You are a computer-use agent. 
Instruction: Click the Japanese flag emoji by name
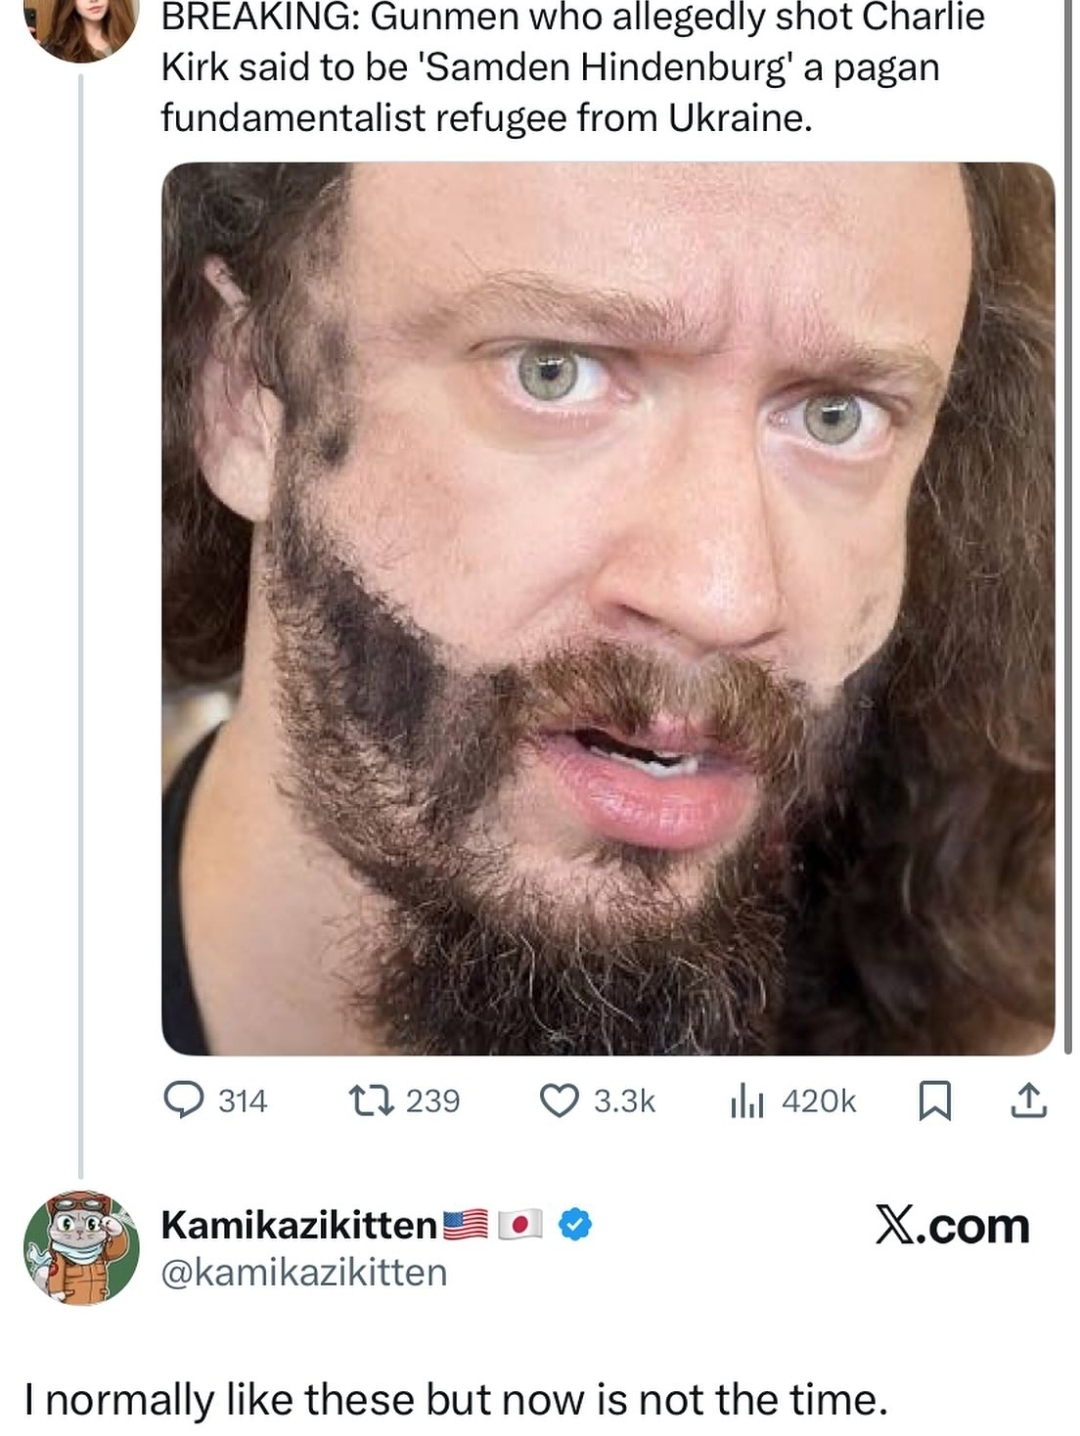[520, 1223]
